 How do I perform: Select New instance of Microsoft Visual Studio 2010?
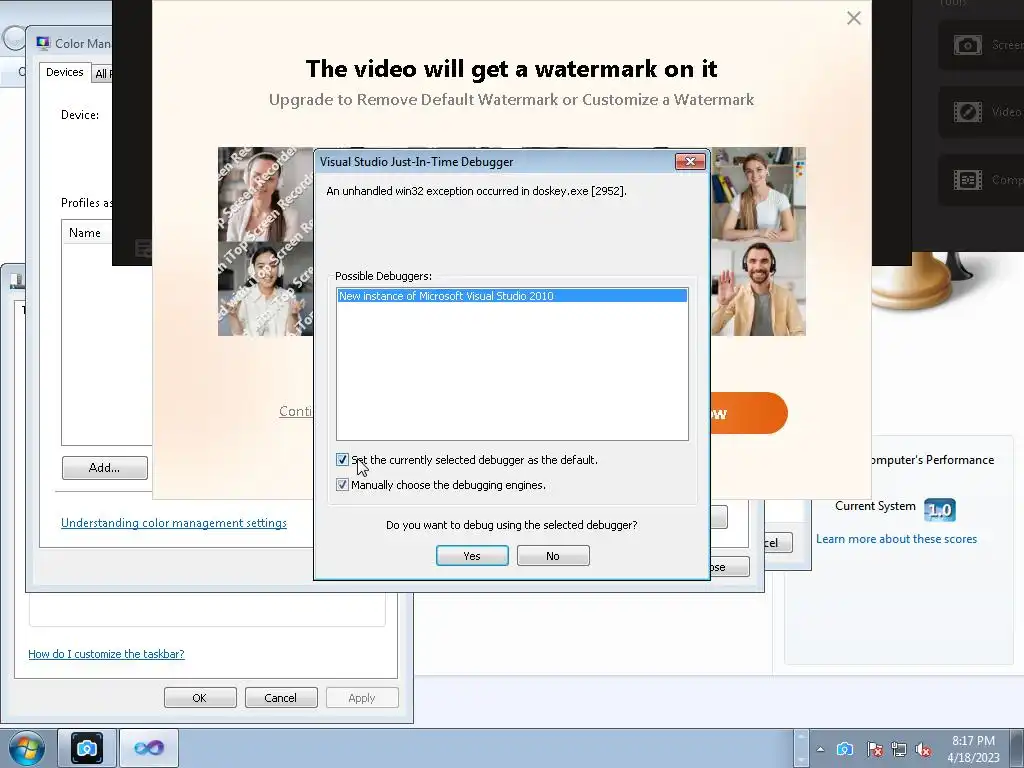[x=512, y=296]
